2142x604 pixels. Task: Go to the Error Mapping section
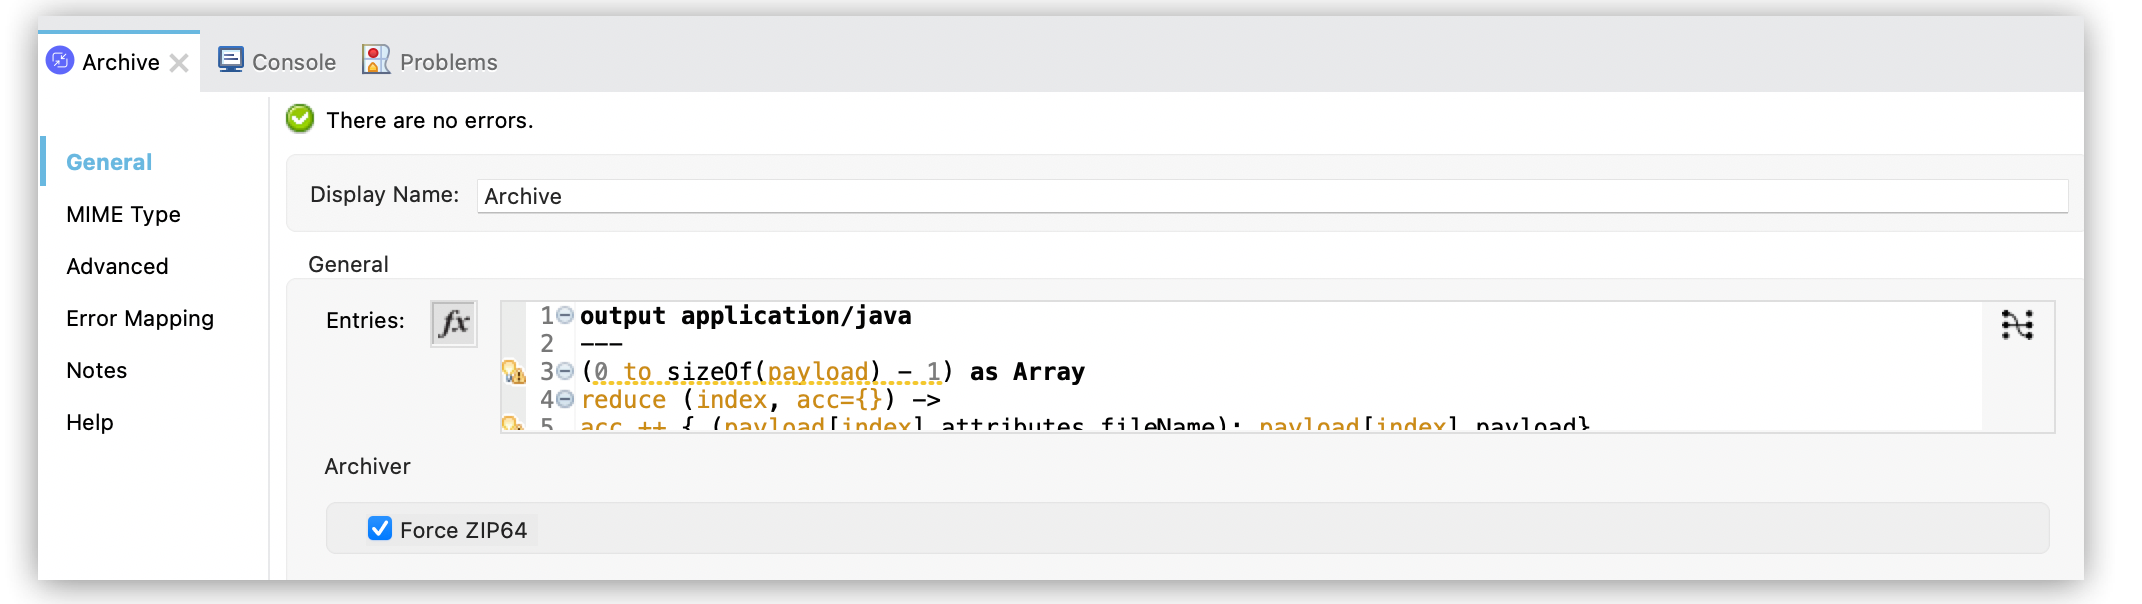click(140, 318)
